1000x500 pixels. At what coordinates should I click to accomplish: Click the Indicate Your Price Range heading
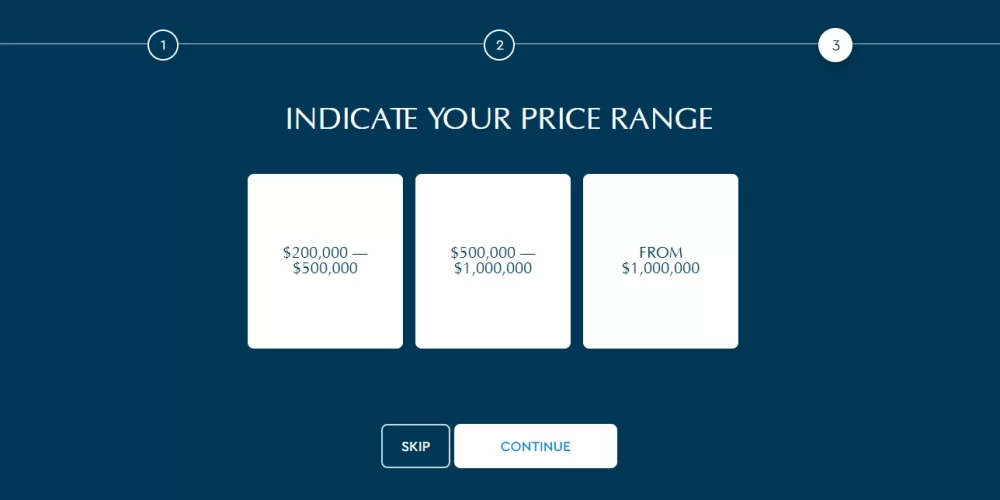click(499, 119)
